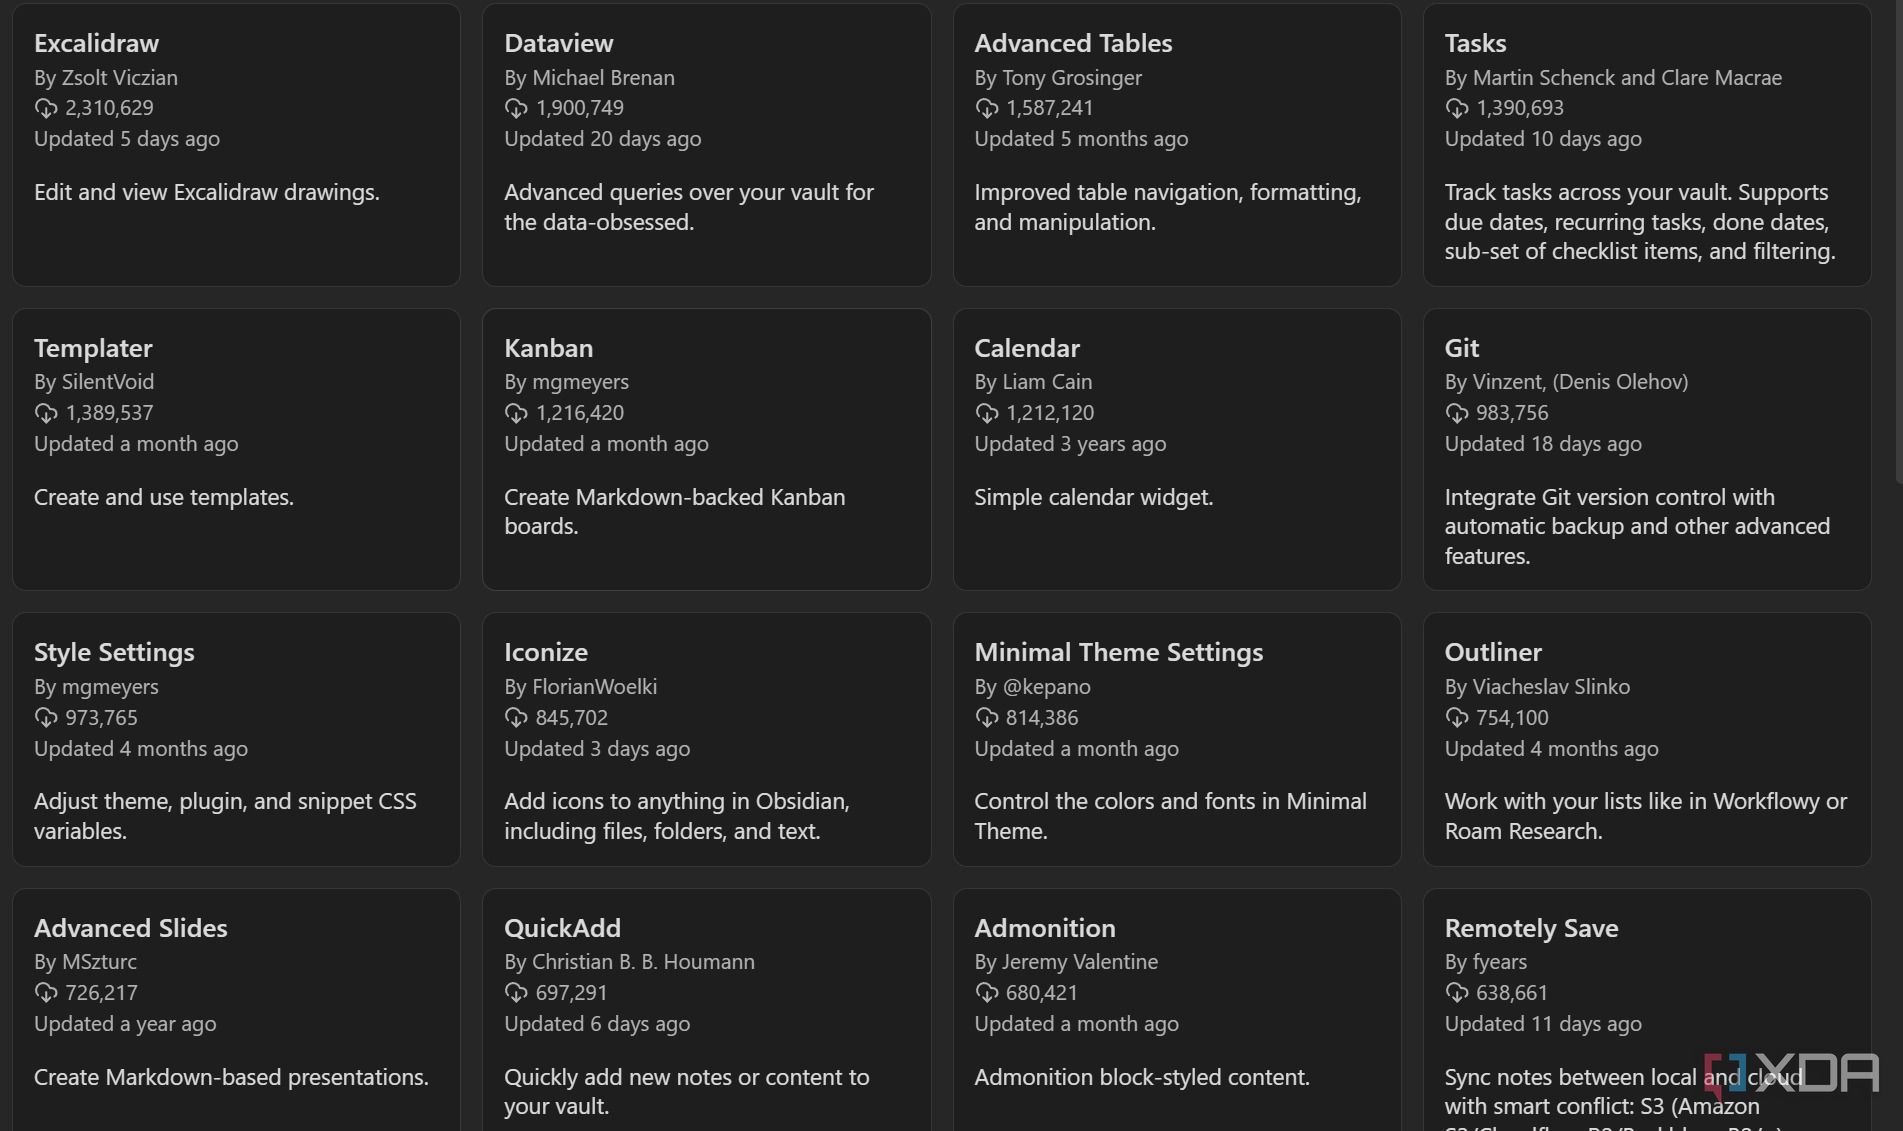Image resolution: width=1903 pixels, height=1131 pixels.
Task: Click author text 'By Liam Cain'
Action: coord(1033,382)
